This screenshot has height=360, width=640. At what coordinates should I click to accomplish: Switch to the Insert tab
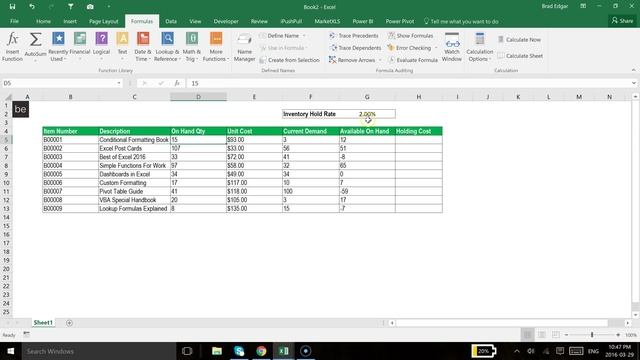(70, 21)
